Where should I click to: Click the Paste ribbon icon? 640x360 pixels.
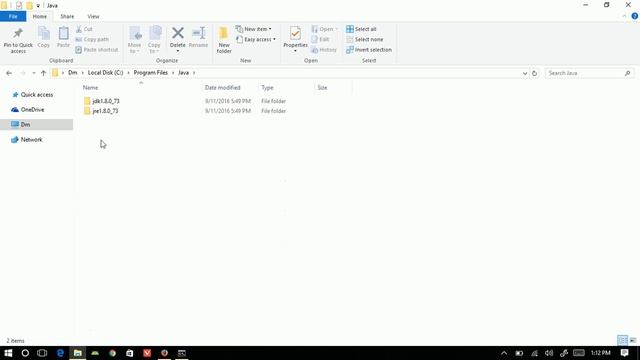[x=63, y=37]
